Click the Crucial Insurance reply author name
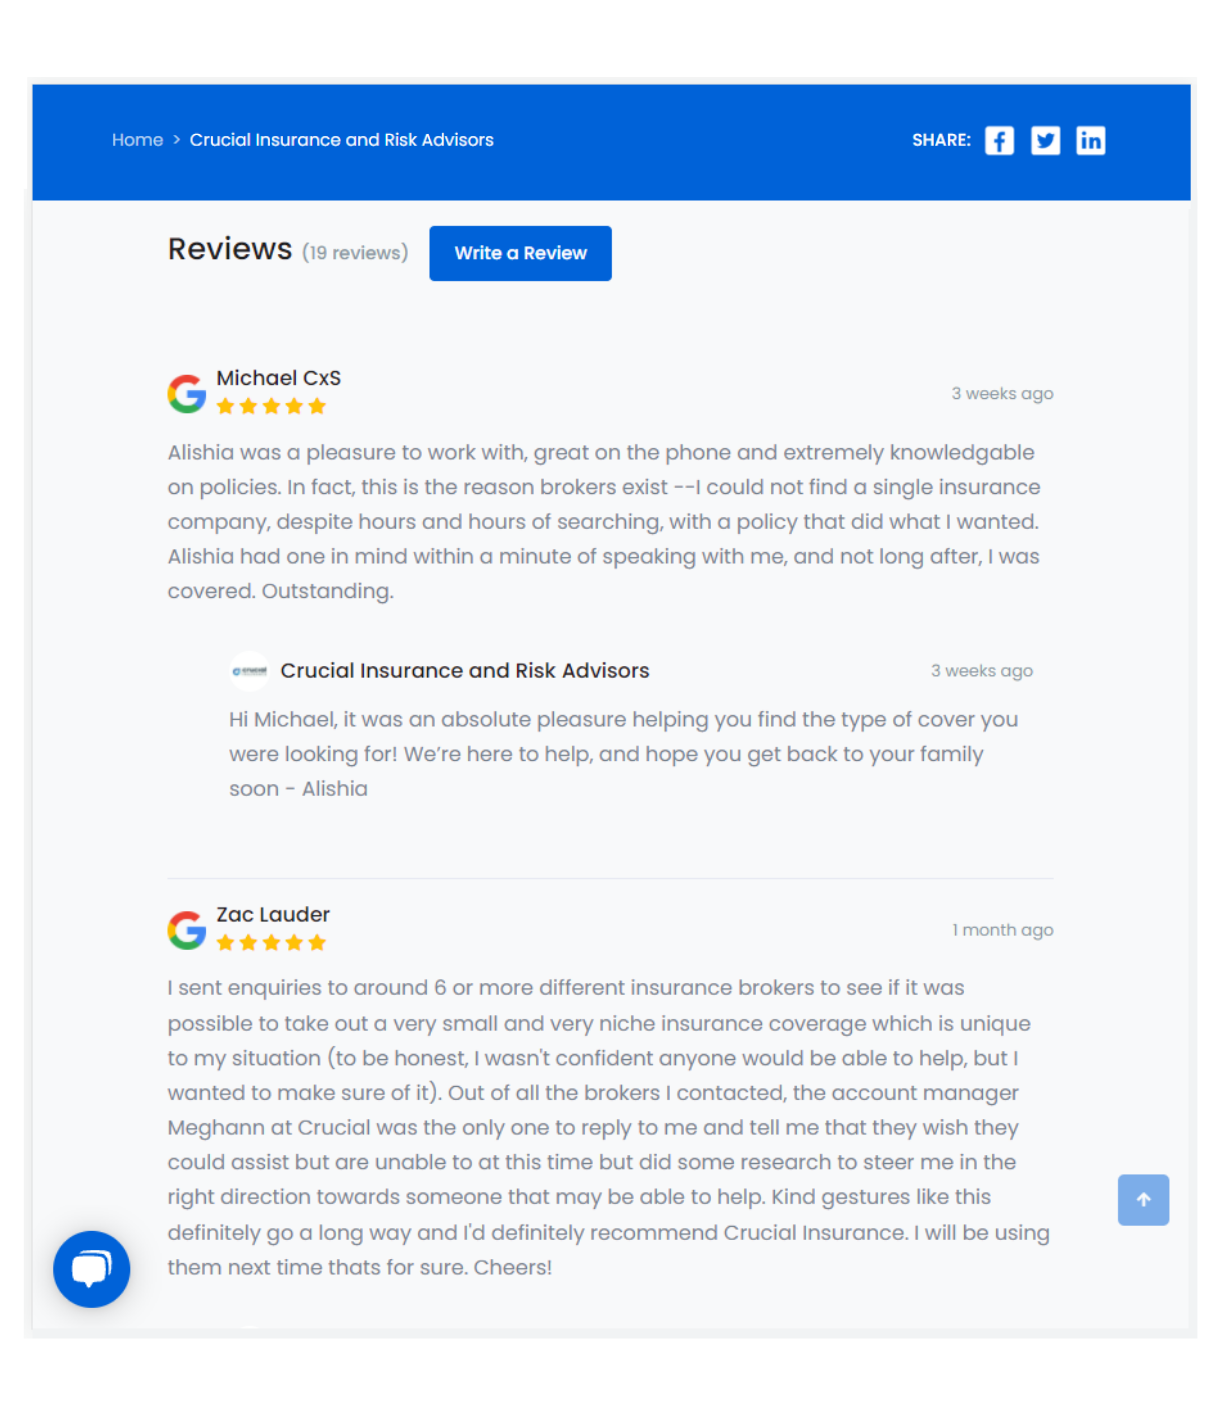Image resolution: width=1221 pixels, height=1416 pixels. pyautogui.click(x=465, y=671)
